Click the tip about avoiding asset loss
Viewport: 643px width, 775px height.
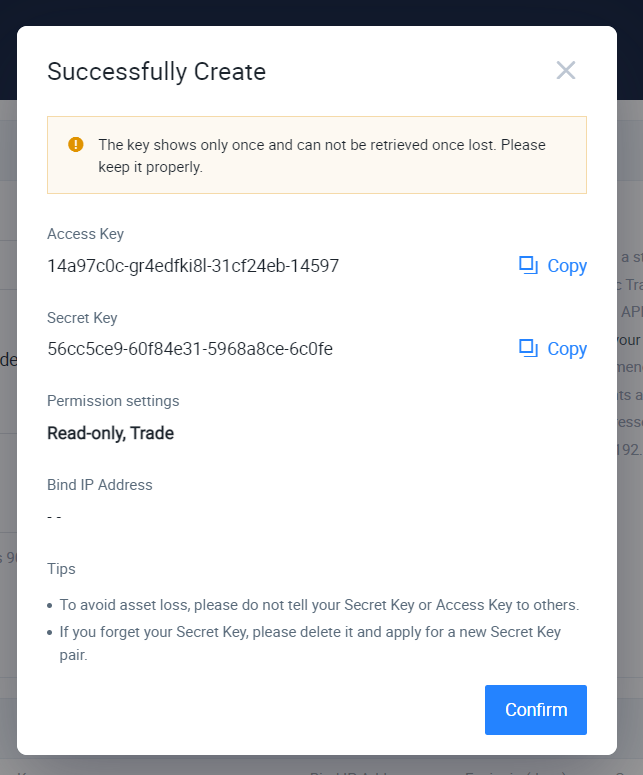(x=319, y=605)
